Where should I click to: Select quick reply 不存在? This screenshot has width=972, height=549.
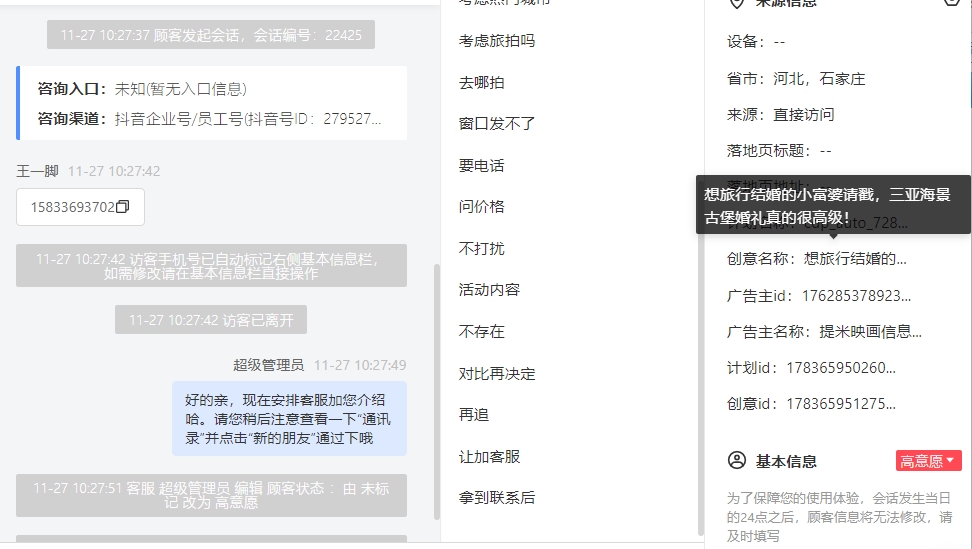[482, 332]
